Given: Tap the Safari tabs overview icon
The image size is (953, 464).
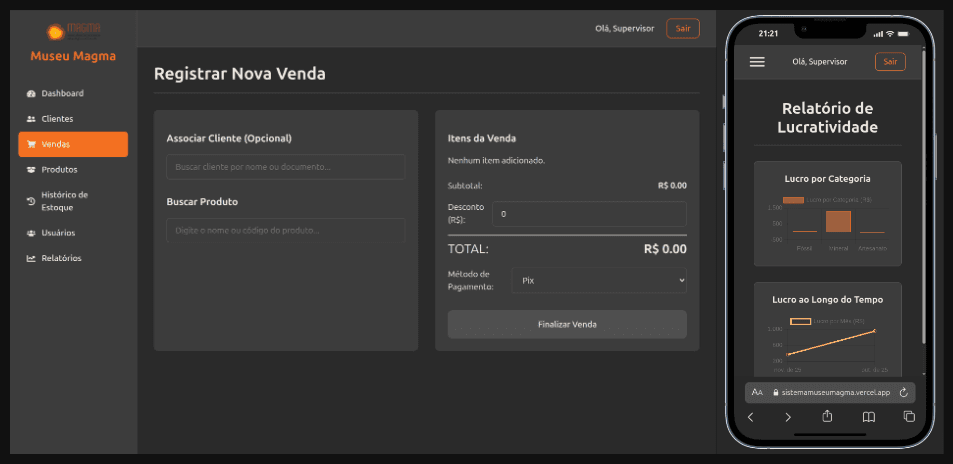Looking at the screenshot, I should pyautogui.click(x=909, y=416).
